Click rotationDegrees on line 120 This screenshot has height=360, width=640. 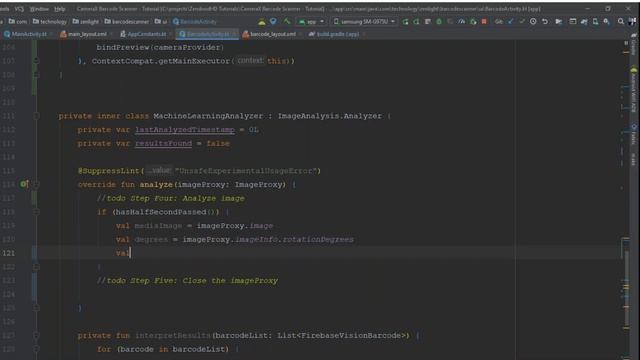point(318,240)
